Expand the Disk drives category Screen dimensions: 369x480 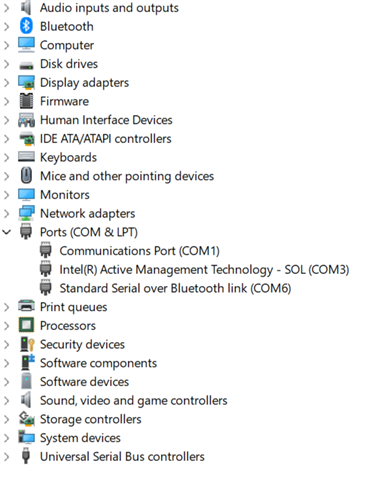pos(7,64)
